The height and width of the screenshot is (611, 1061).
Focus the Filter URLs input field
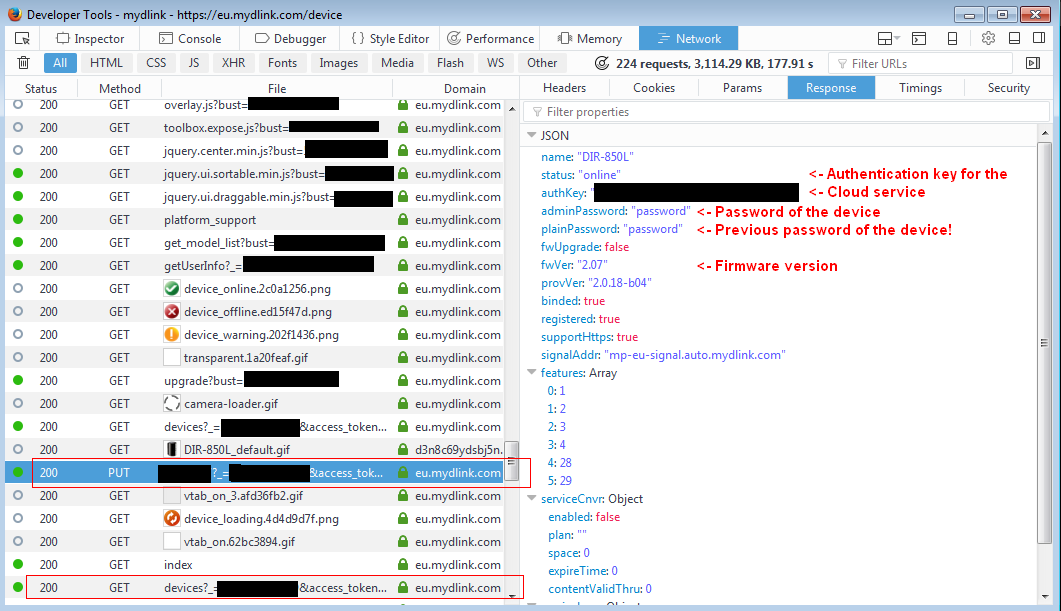pos(920,64)
